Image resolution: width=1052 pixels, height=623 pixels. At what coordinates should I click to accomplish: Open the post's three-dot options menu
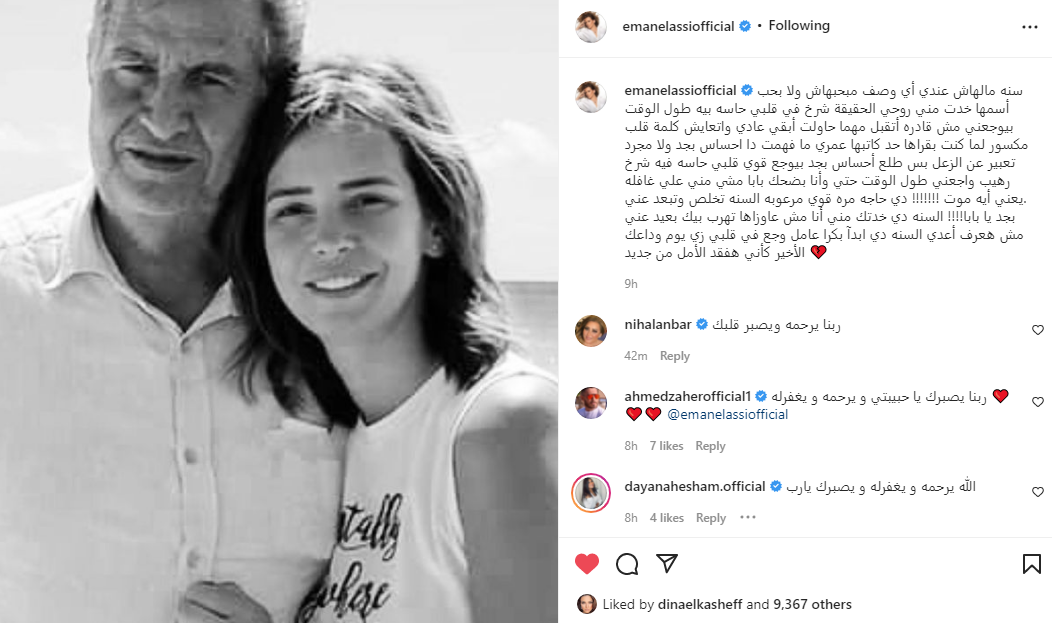point(1029,27)
